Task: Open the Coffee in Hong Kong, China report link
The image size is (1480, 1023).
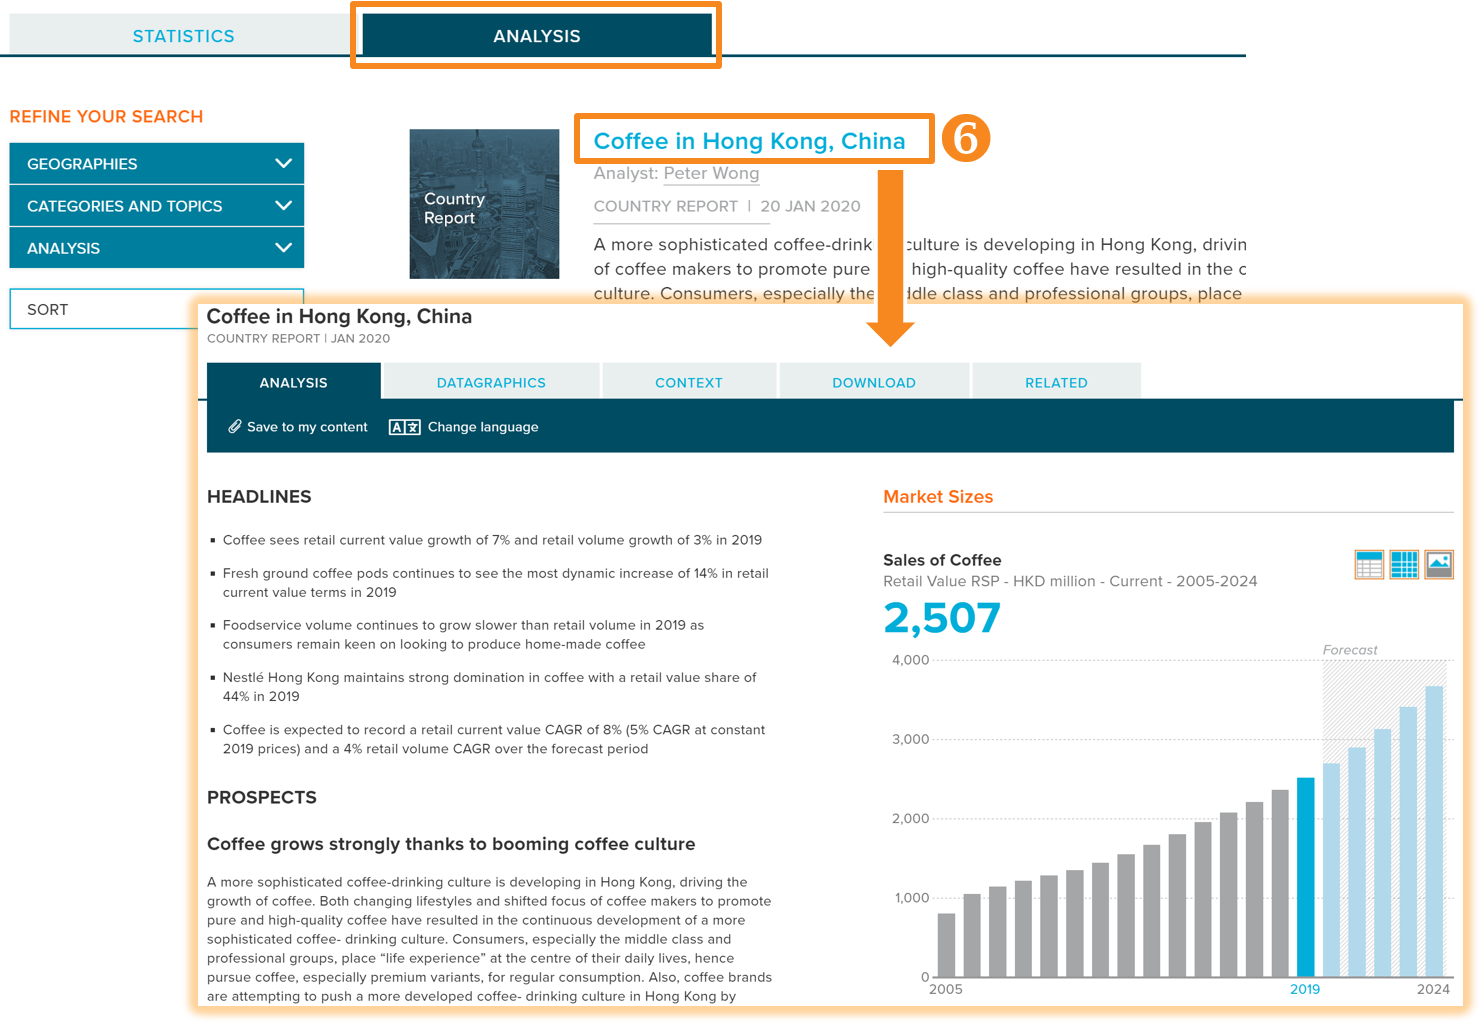Action: pyautogui.click(x=749, y=140)
